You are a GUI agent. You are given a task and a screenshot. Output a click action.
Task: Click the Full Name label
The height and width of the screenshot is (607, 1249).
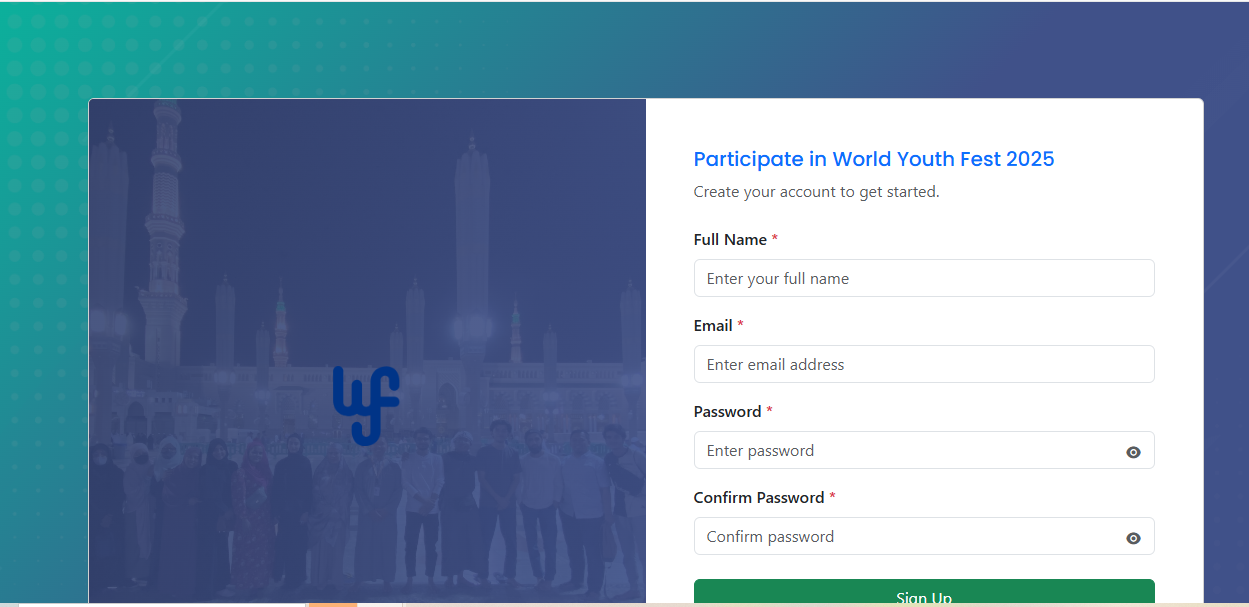tap(730, 240)
